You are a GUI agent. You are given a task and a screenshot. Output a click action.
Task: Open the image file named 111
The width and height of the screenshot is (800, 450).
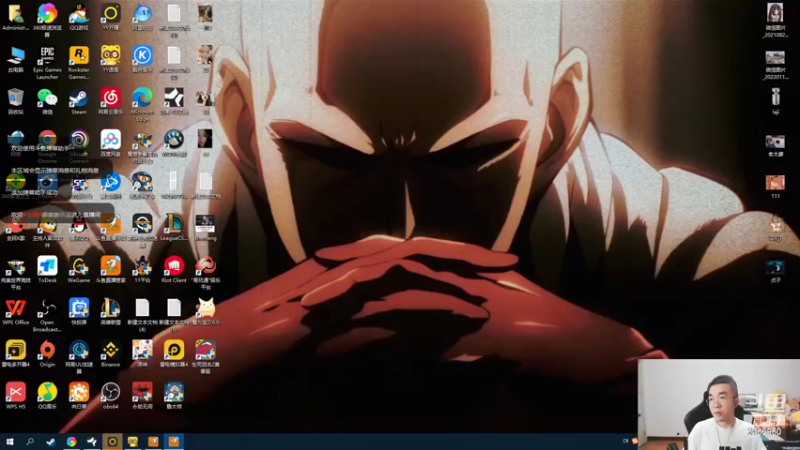pos(775,186)
